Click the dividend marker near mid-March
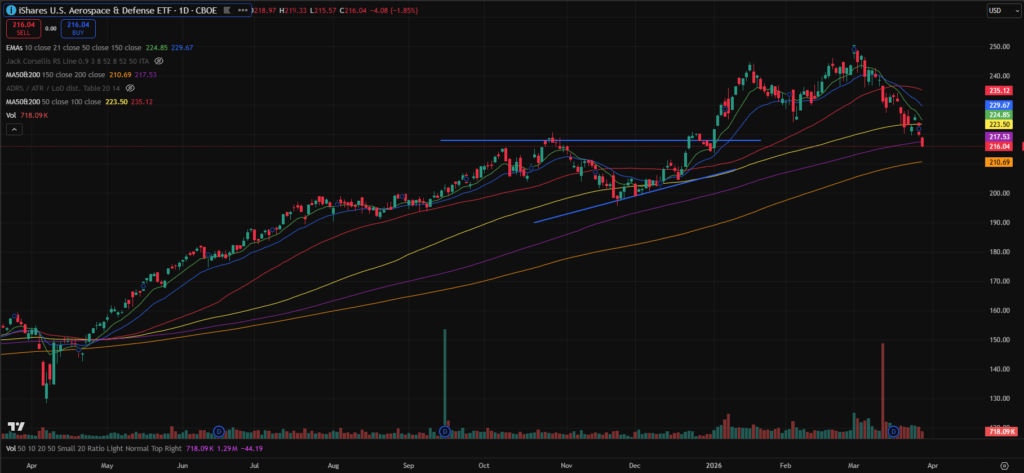 click(x=895, y=431)
